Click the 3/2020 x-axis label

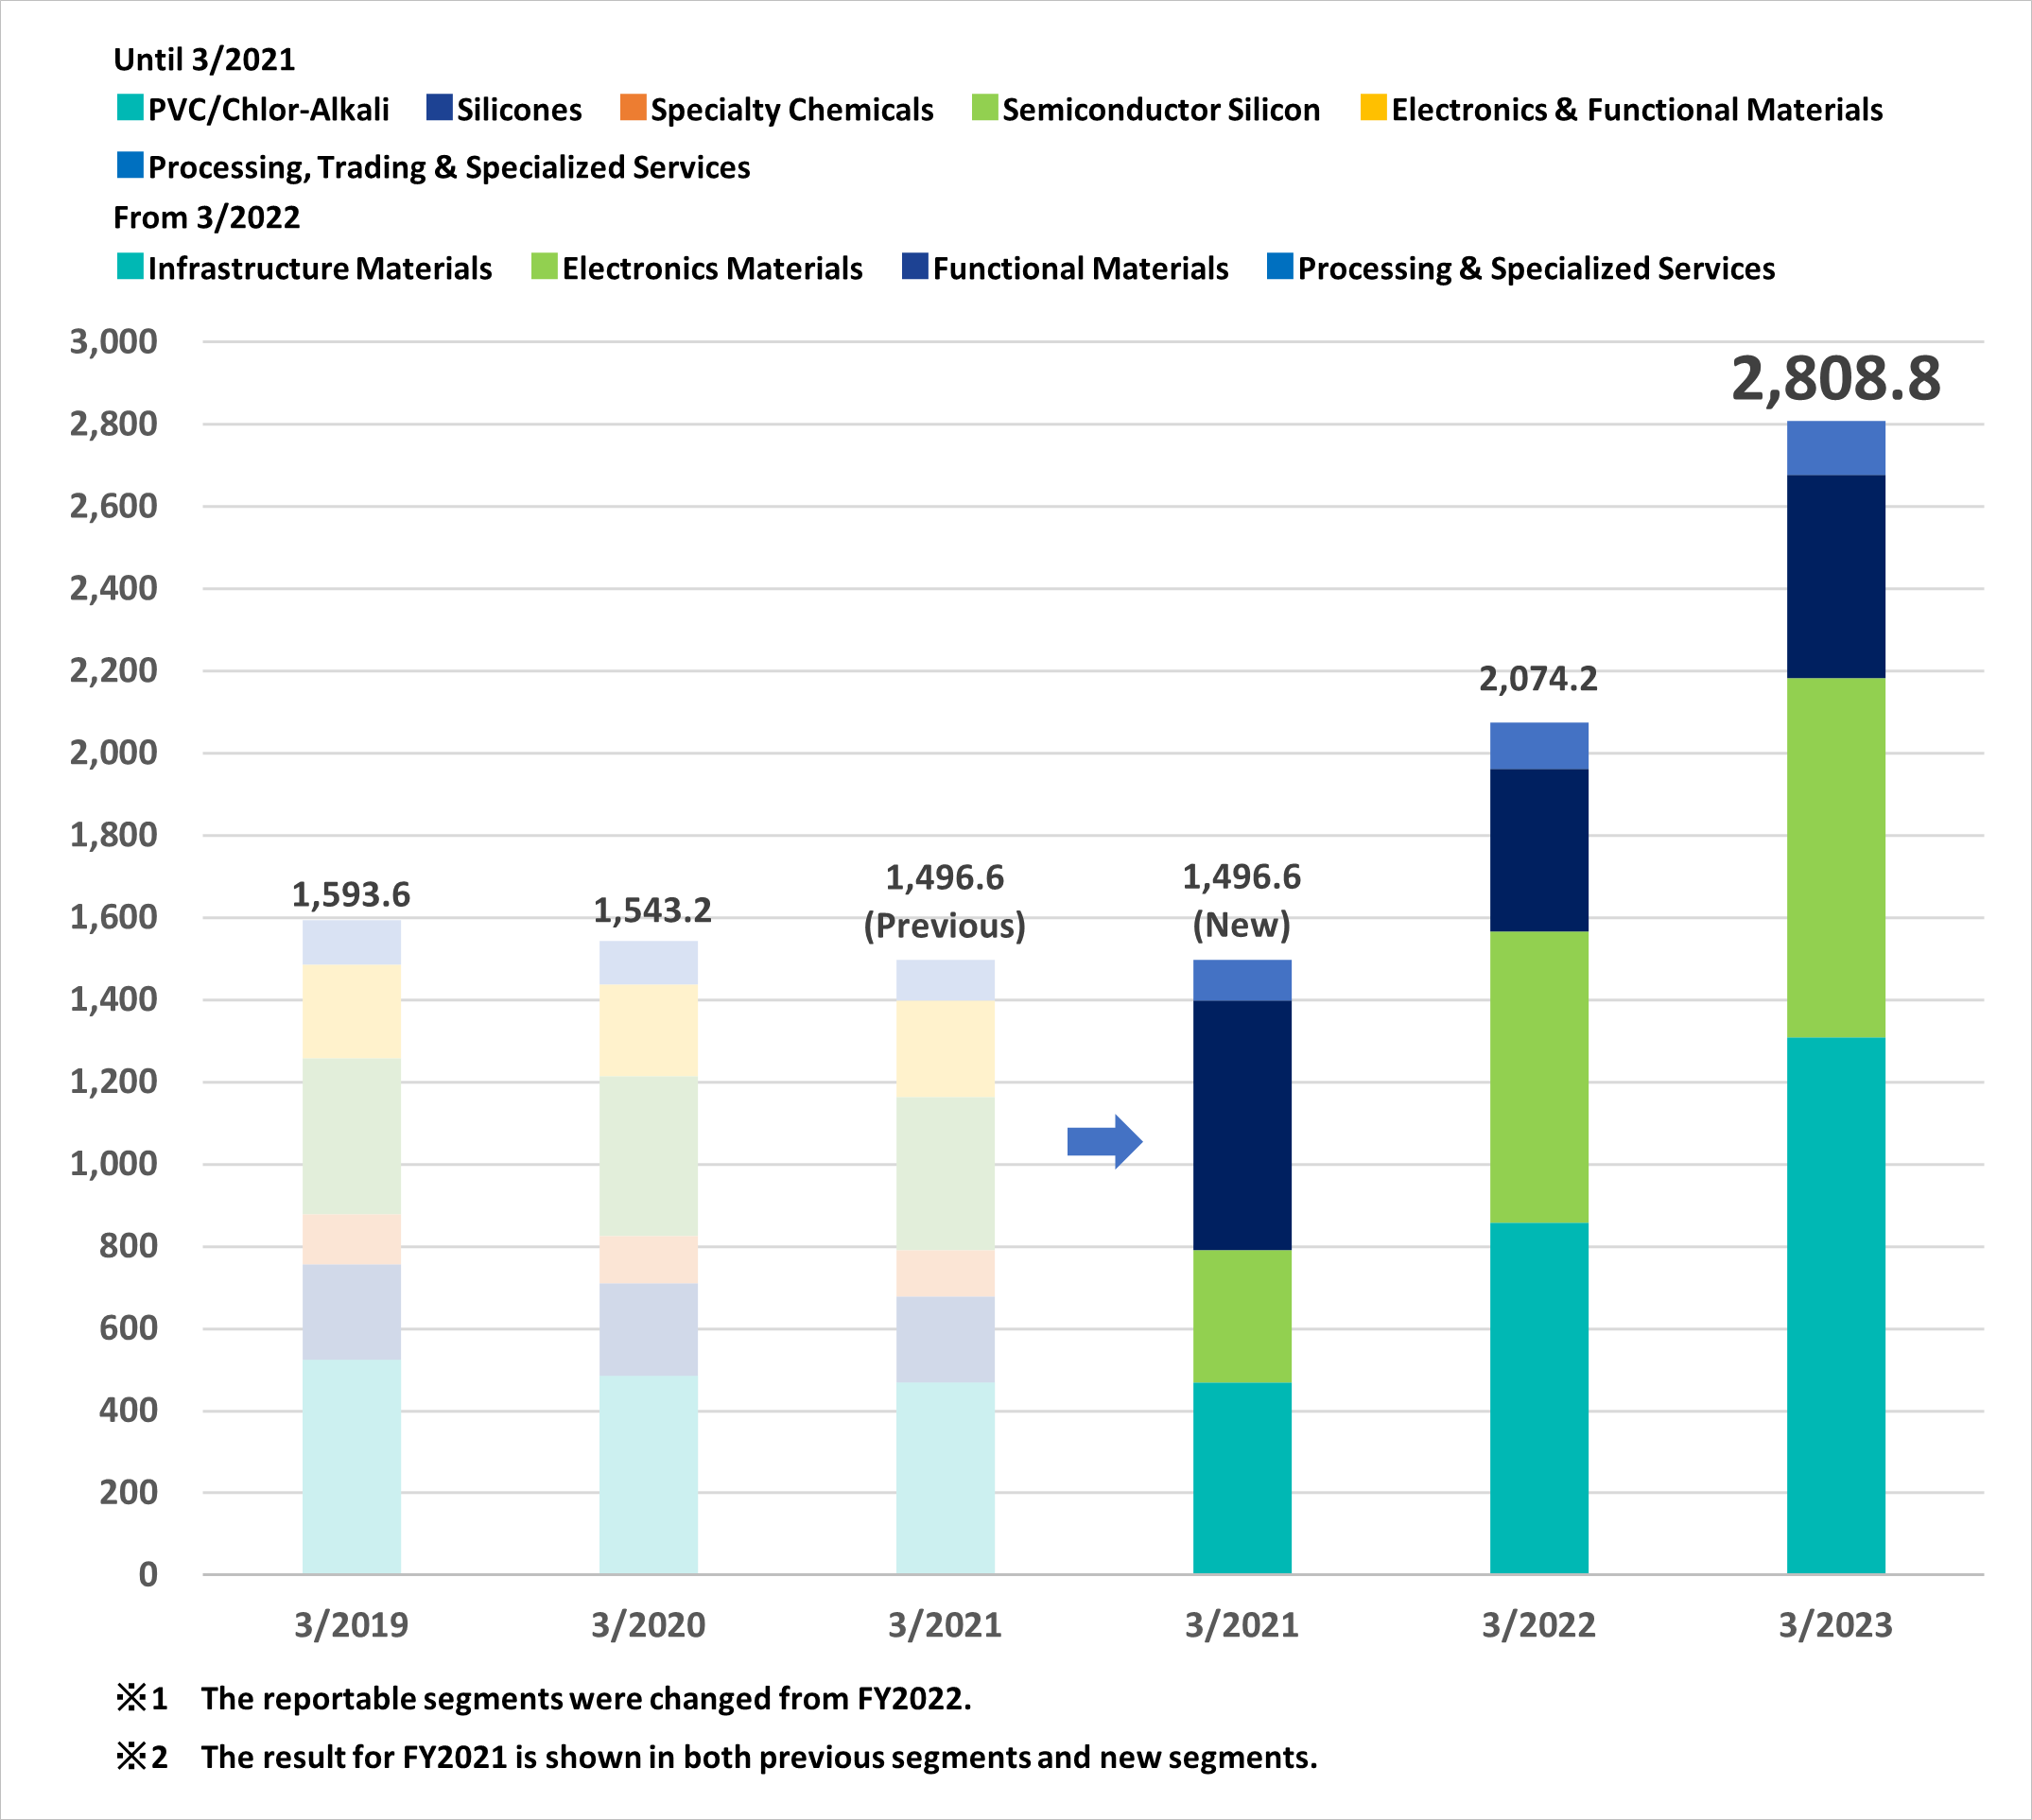[648, 1626]
